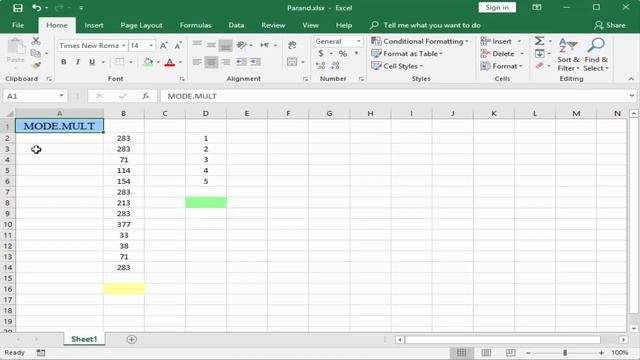Toggle Top Align

(x=197, y=44)
